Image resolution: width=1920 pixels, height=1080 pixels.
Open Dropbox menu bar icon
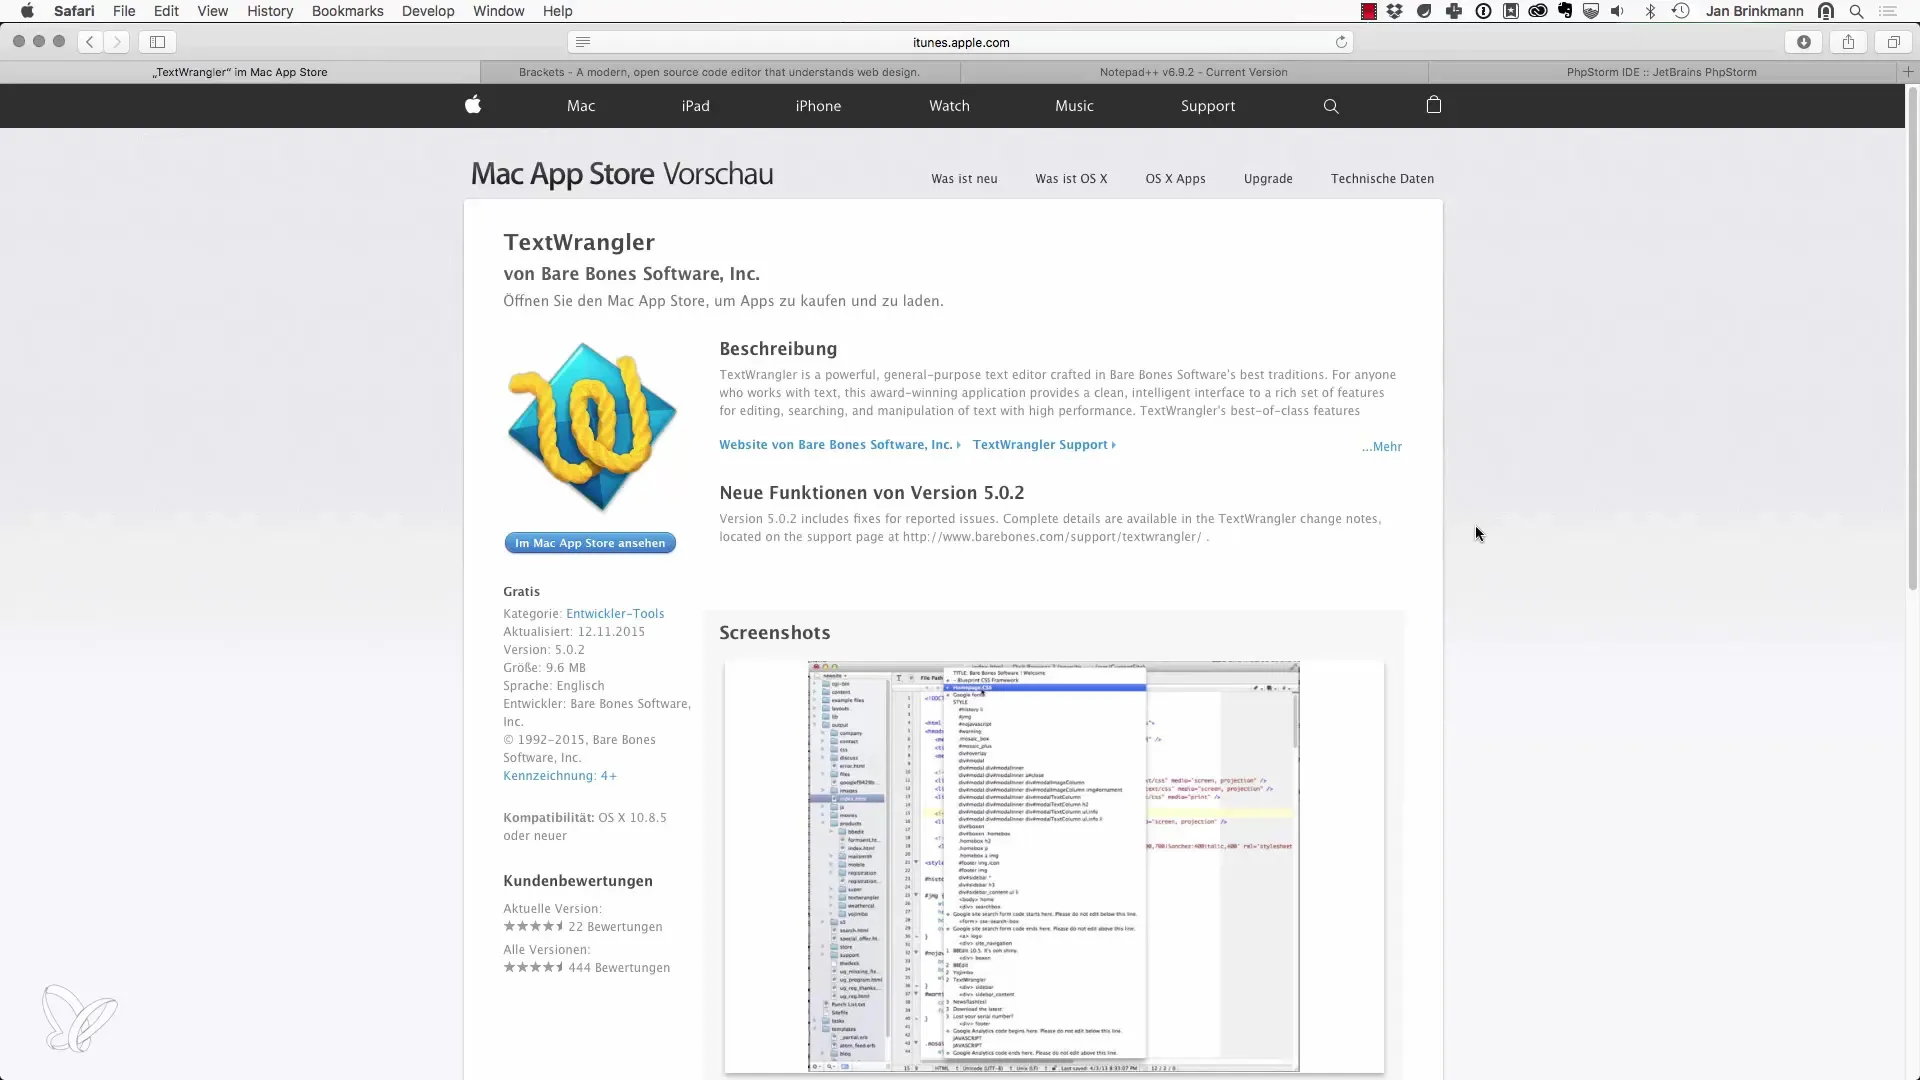tap(1395, 11)
